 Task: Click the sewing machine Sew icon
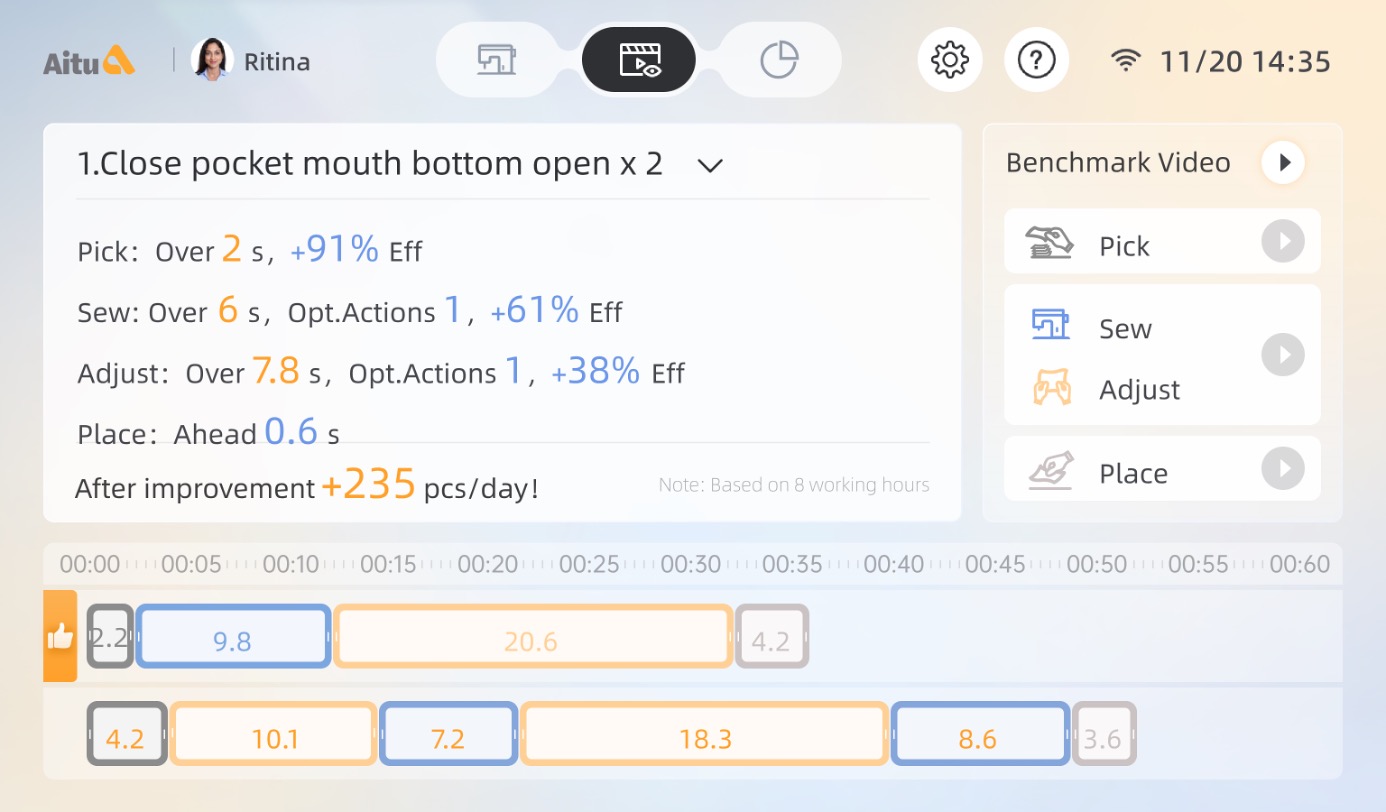tap(1050, 325)
